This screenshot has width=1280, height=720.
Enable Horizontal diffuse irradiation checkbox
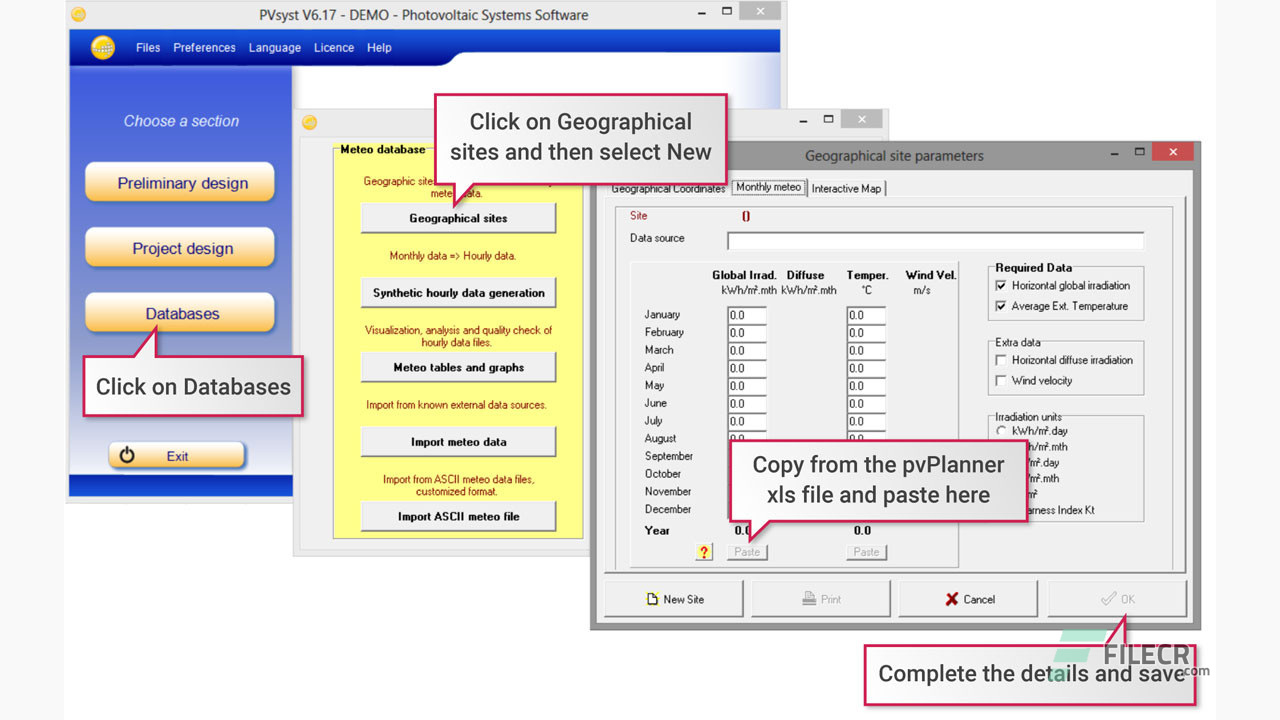pyautogui.click(x=1002, y=360)
